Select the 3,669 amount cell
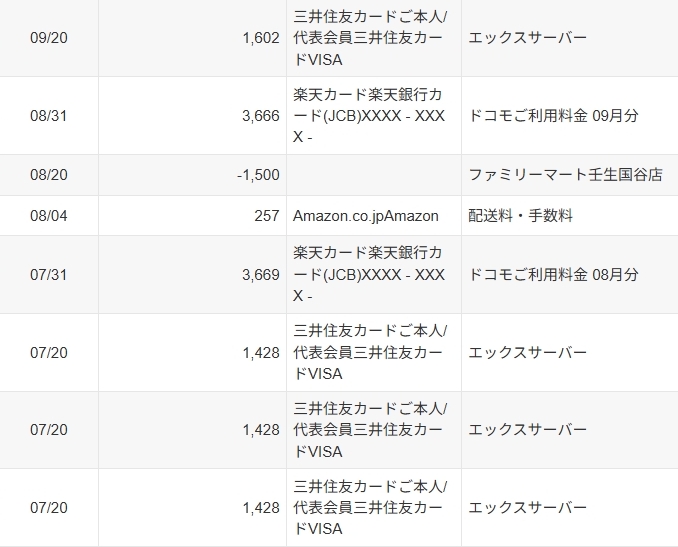Viewport: 678px width, 547px height. (260, 274)
